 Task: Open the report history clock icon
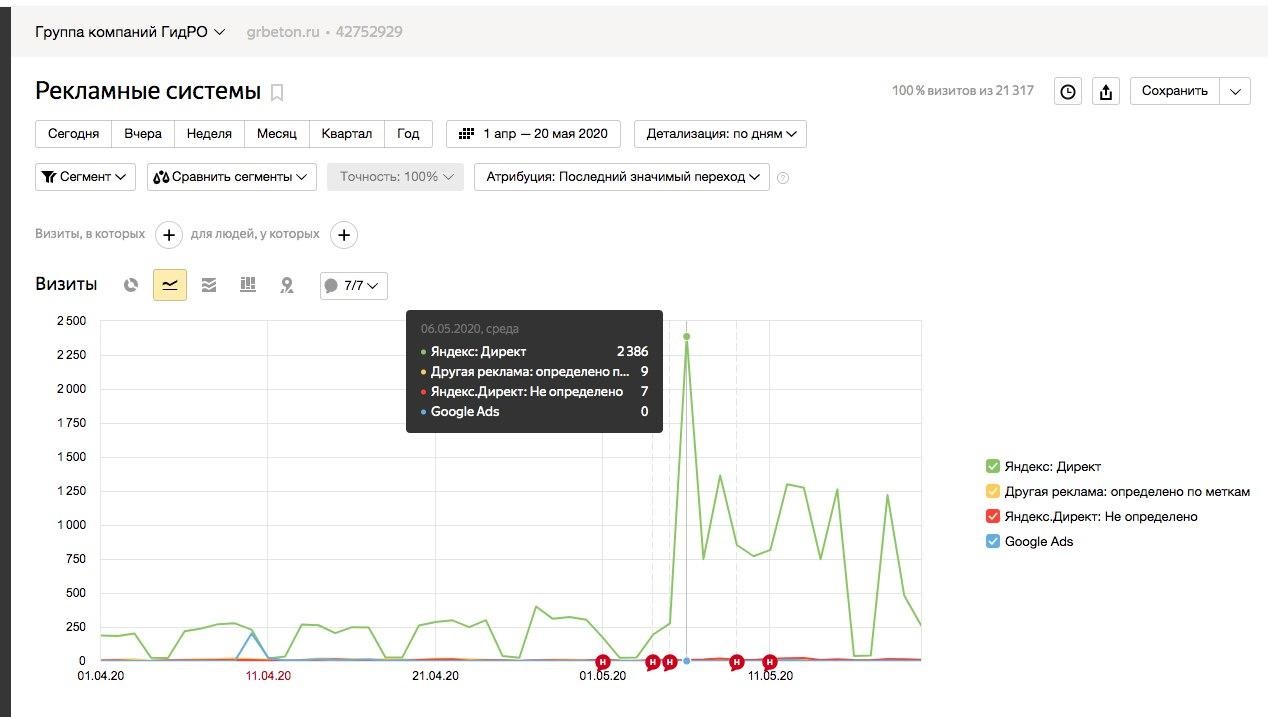coord(1068,91)
